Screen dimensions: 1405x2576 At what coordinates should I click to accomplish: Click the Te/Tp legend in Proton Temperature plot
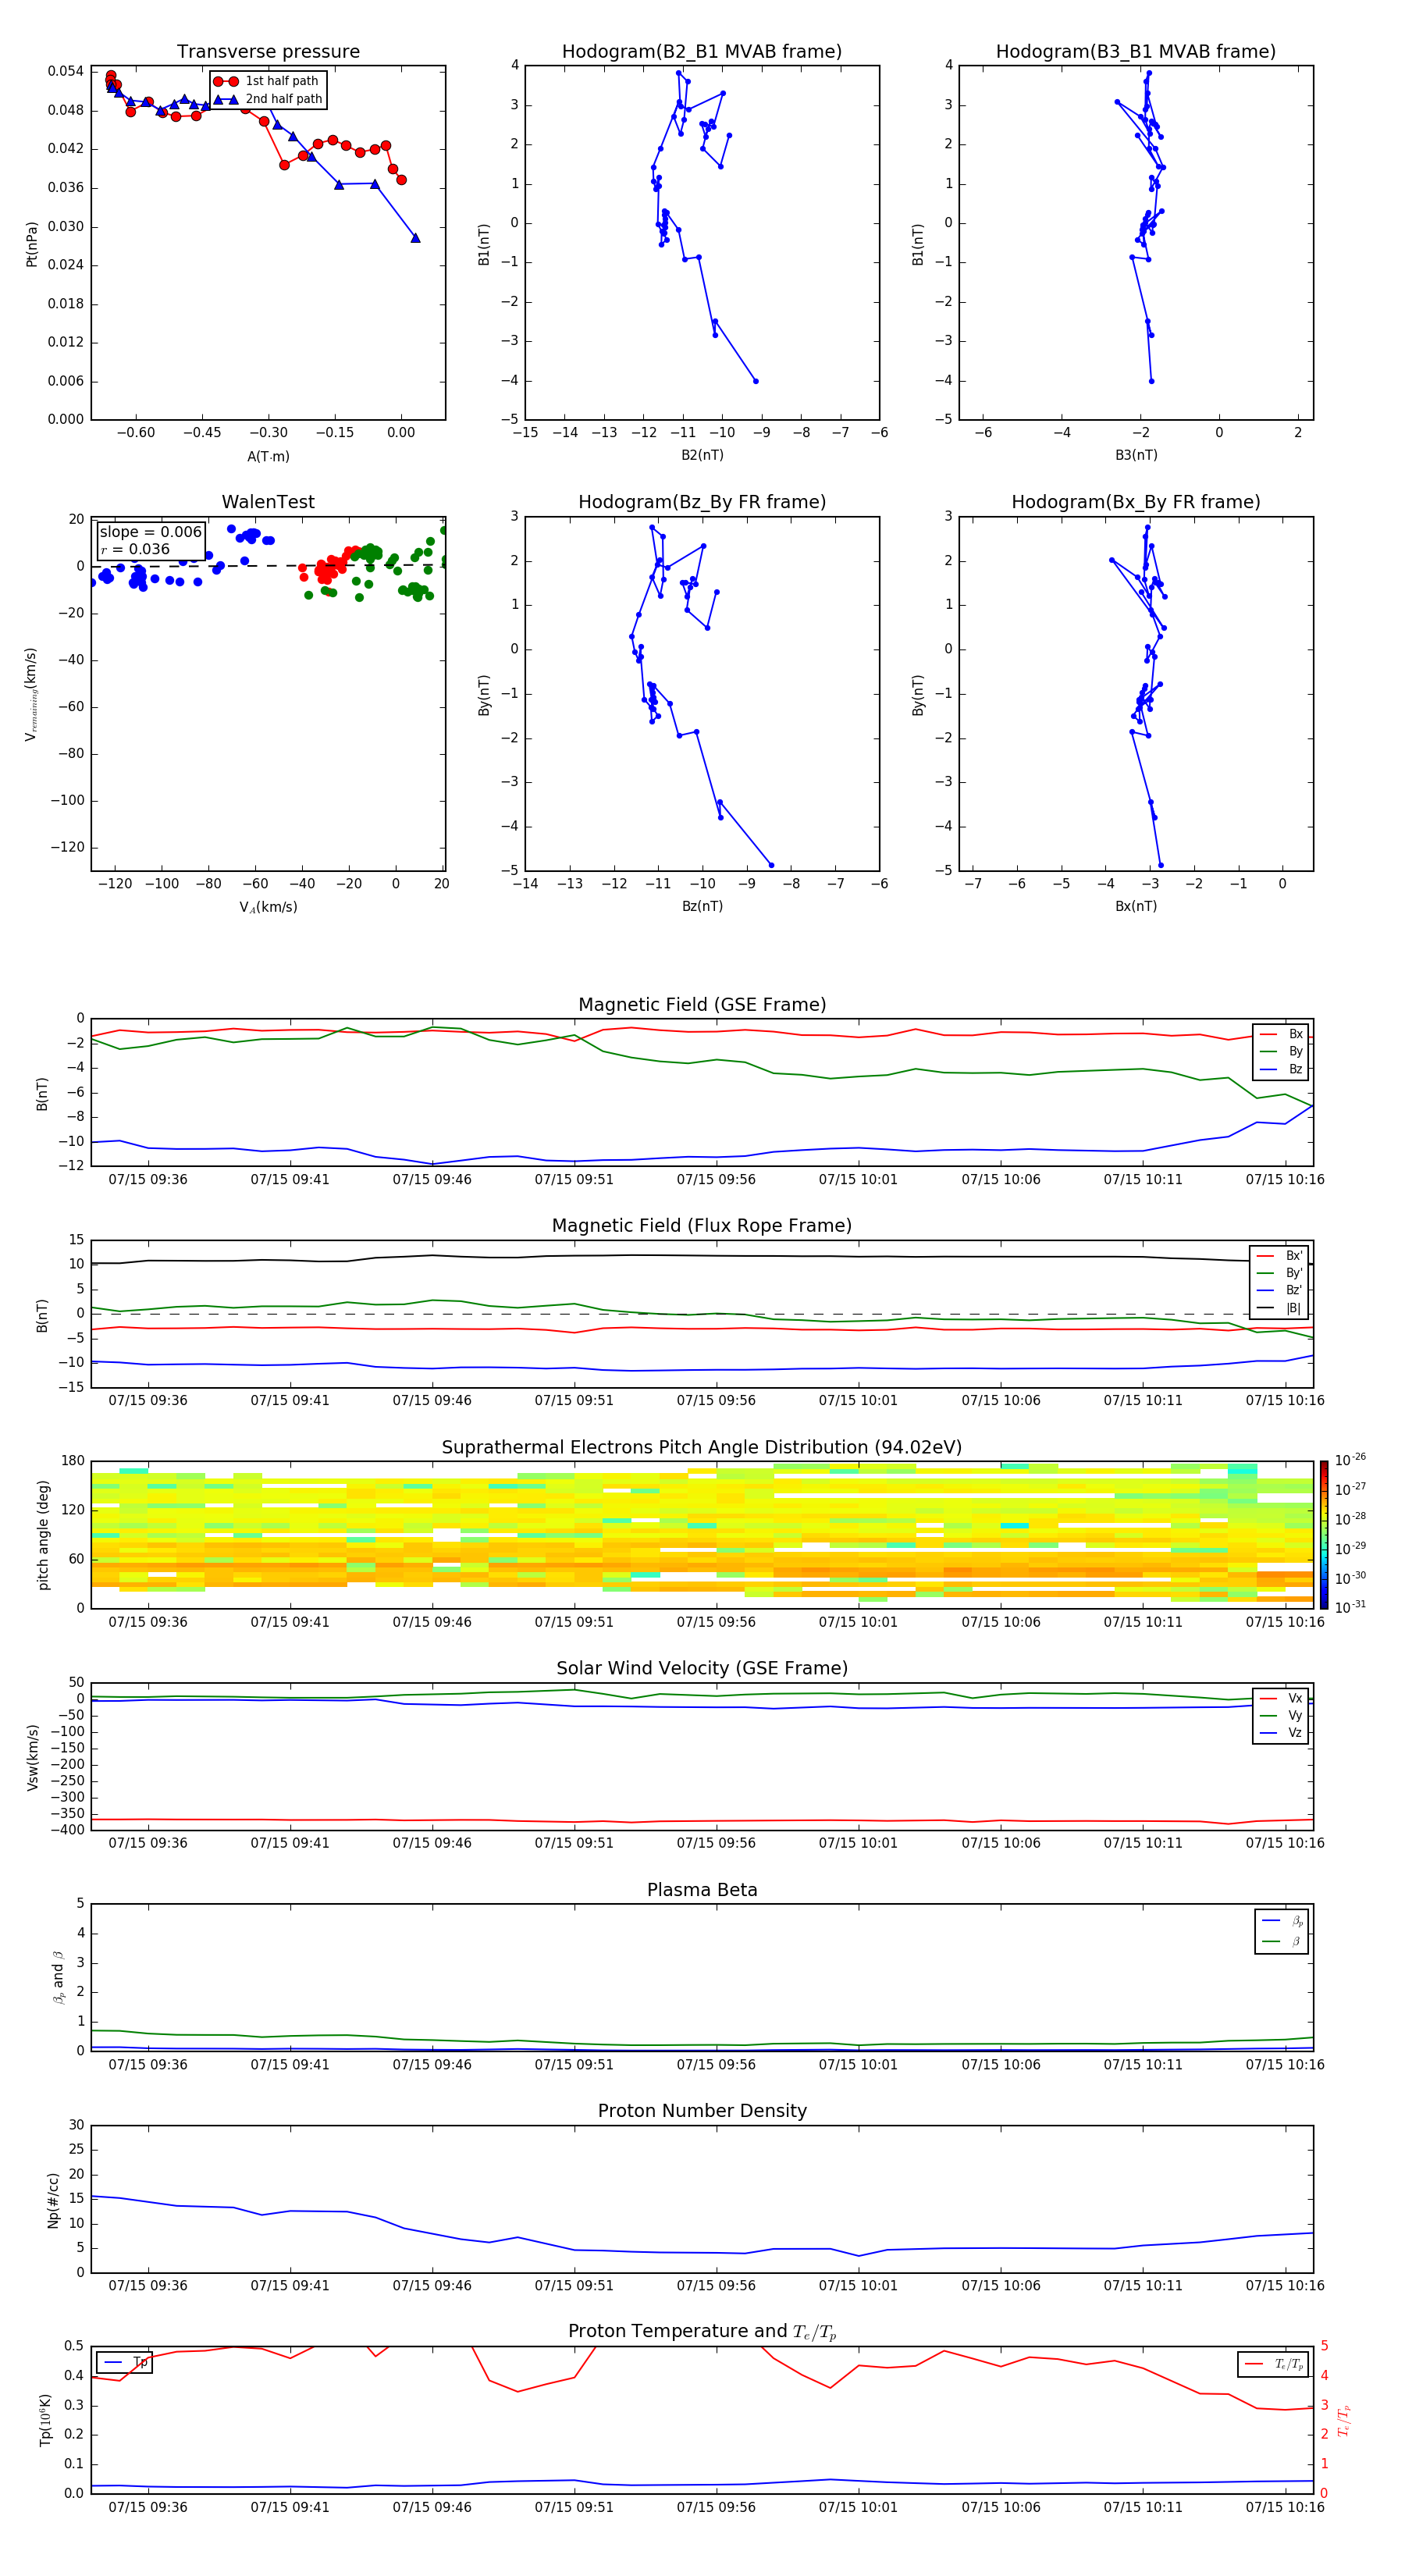point(1273,2364)
